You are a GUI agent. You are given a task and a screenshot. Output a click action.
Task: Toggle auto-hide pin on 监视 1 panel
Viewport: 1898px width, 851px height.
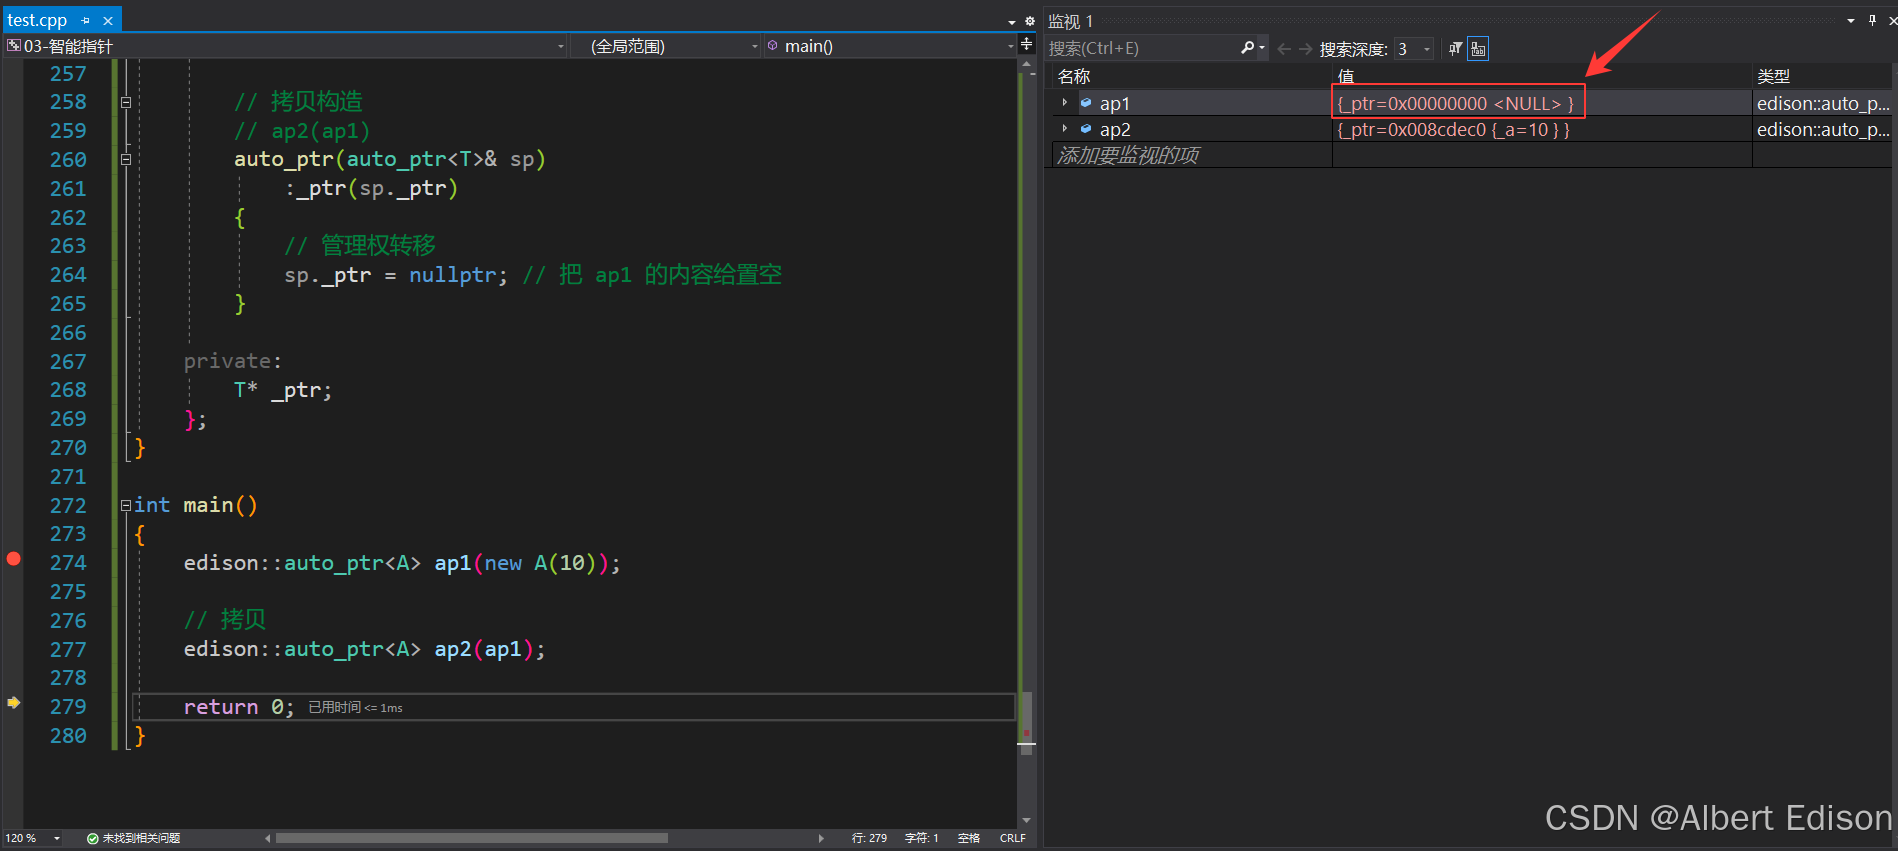(x=1872, y=20)
